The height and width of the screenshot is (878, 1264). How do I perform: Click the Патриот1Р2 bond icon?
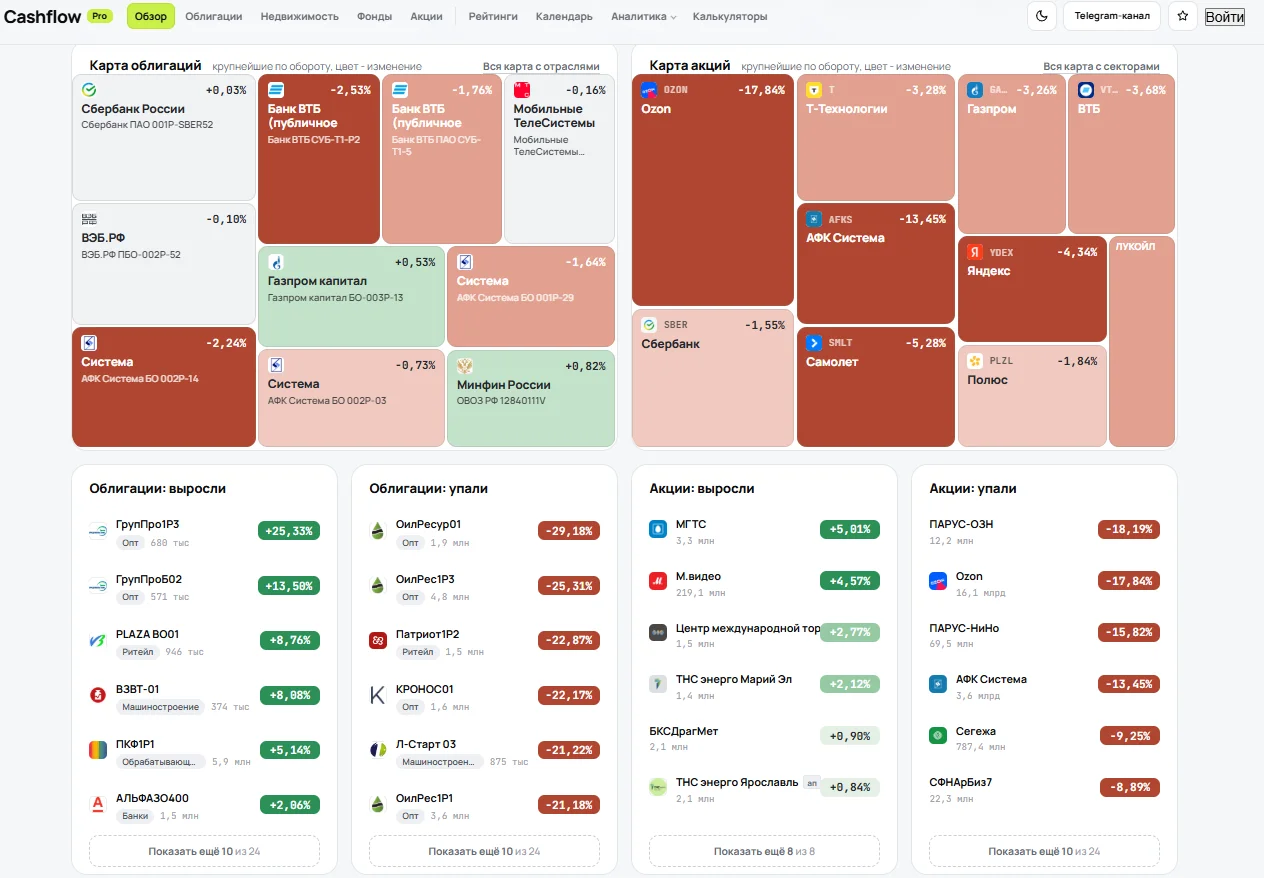[378, 640]
